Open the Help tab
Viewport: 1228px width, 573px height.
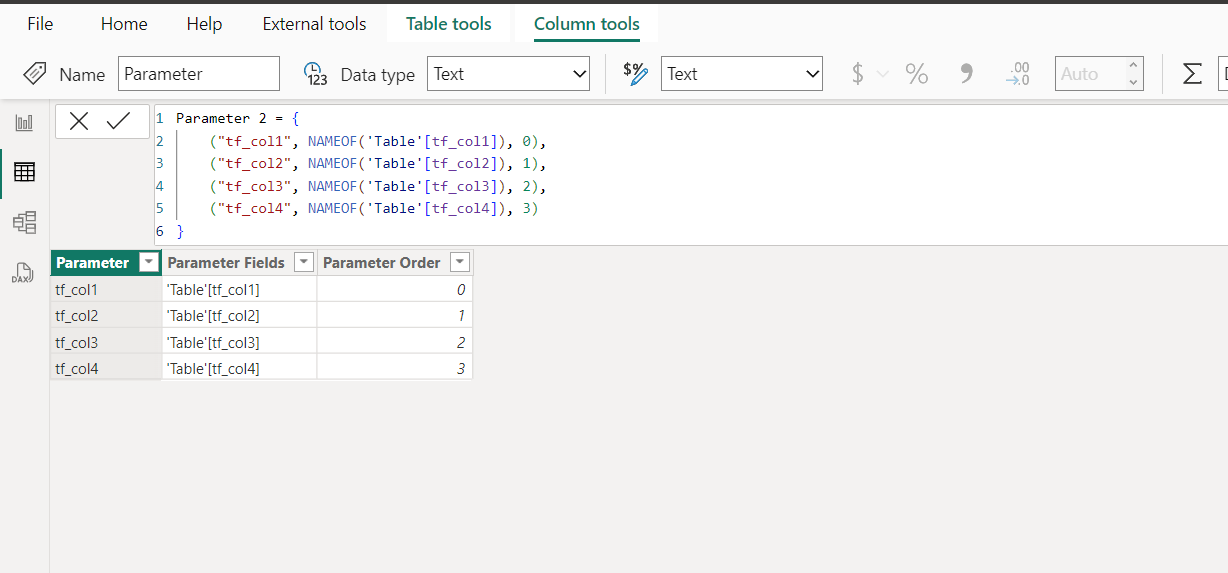point(204,24)
